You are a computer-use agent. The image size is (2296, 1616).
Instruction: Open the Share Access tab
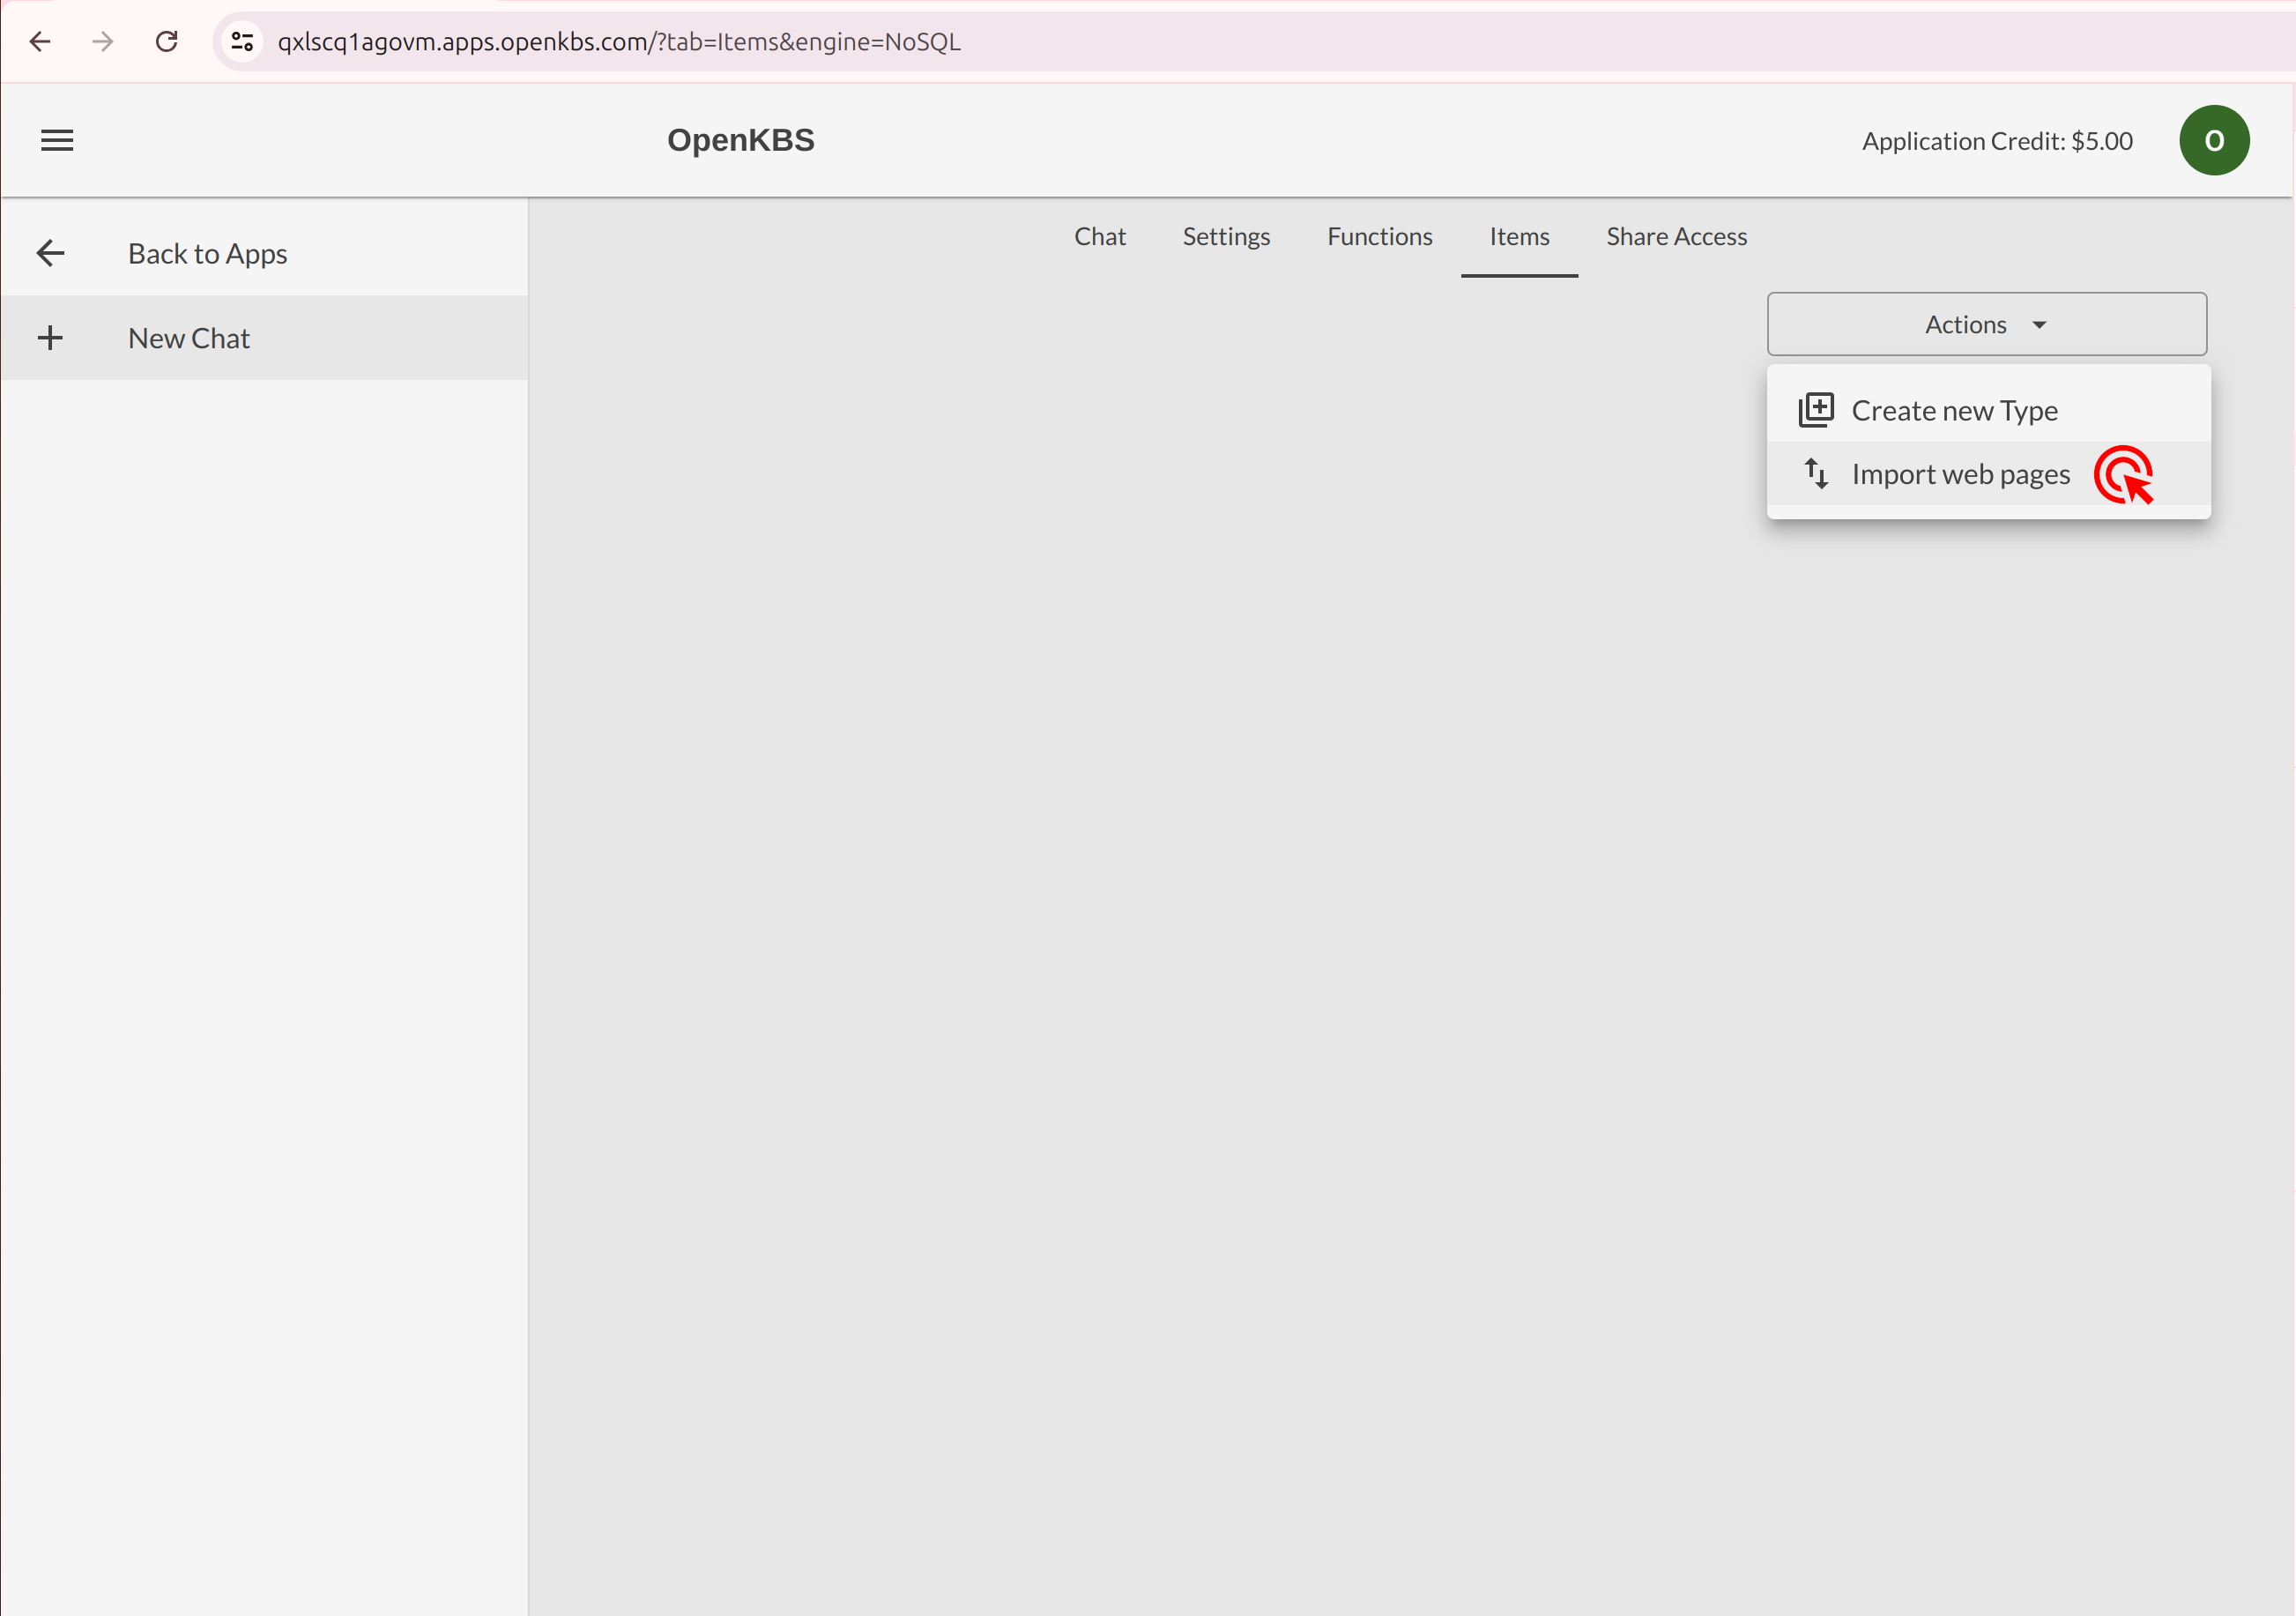[1676, 236]
